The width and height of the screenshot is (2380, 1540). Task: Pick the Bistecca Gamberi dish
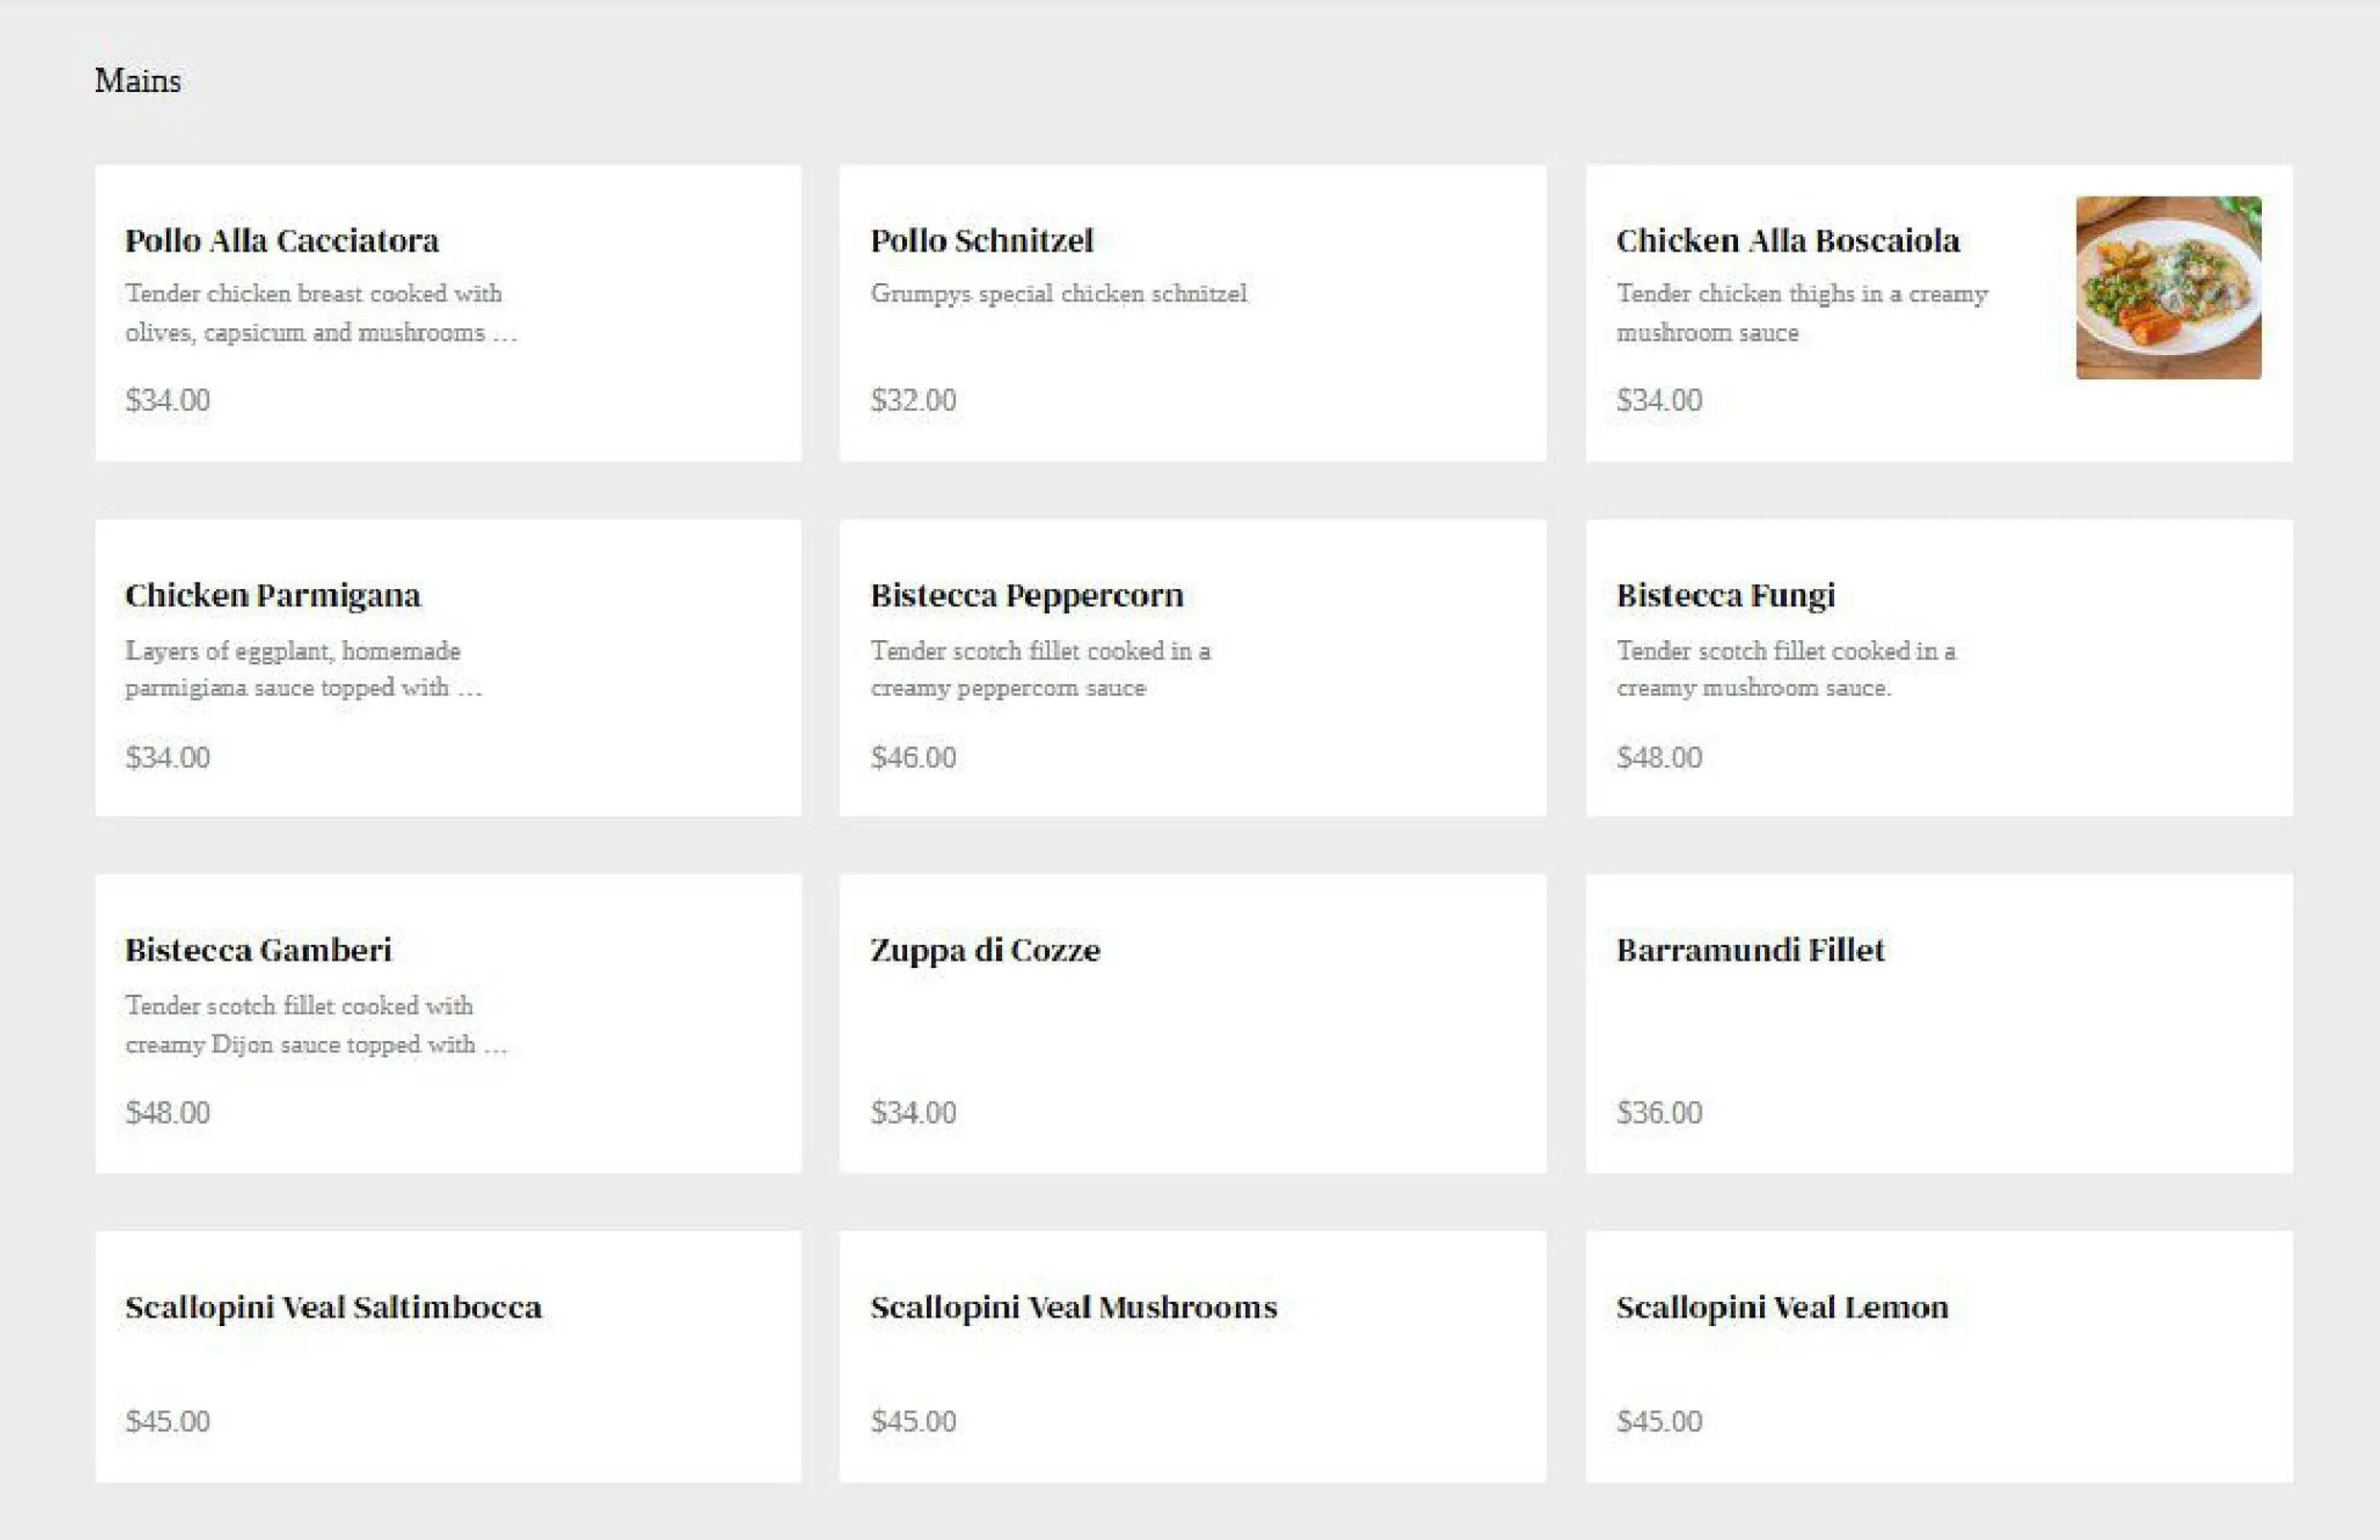[x=448, y=1024]
